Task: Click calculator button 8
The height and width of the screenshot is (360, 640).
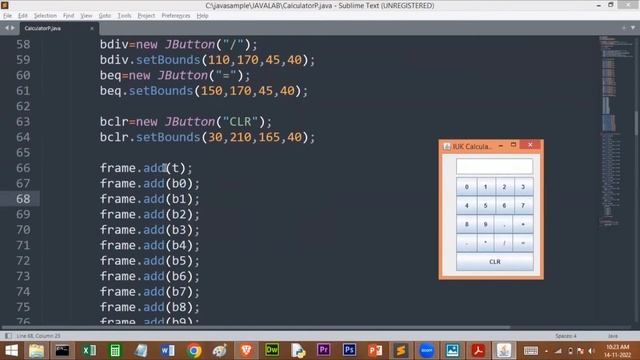Action: tap(467, 224)
